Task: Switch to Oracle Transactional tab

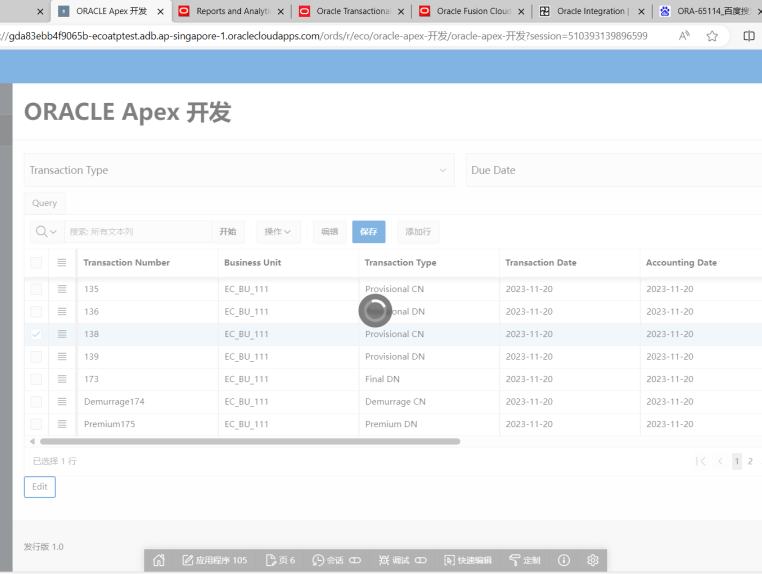Action: (x=352, y=11)
